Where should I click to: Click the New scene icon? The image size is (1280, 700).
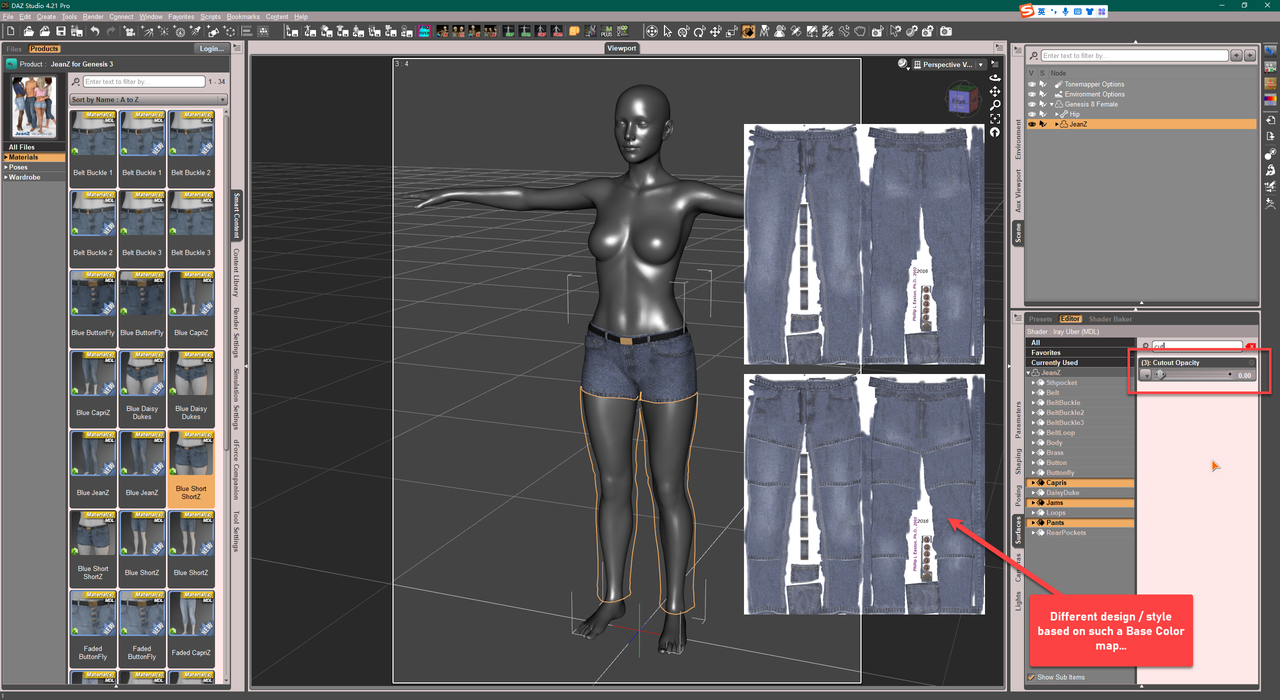(x=11, y=31)
